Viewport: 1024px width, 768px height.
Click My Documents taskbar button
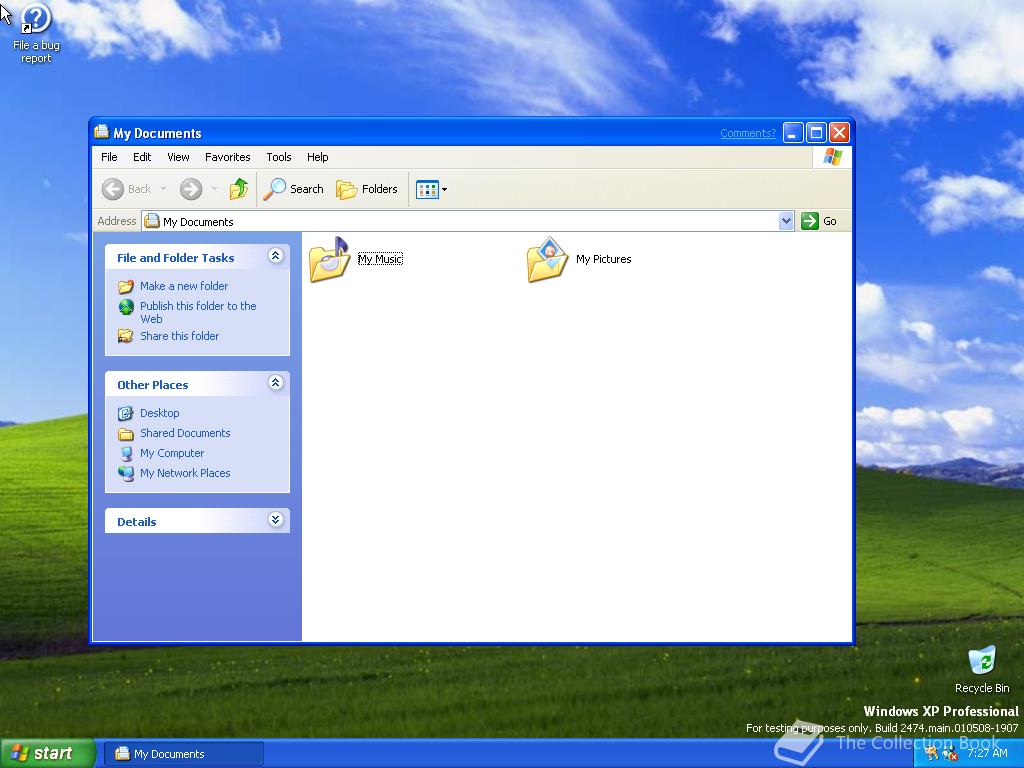coord(185,754)
